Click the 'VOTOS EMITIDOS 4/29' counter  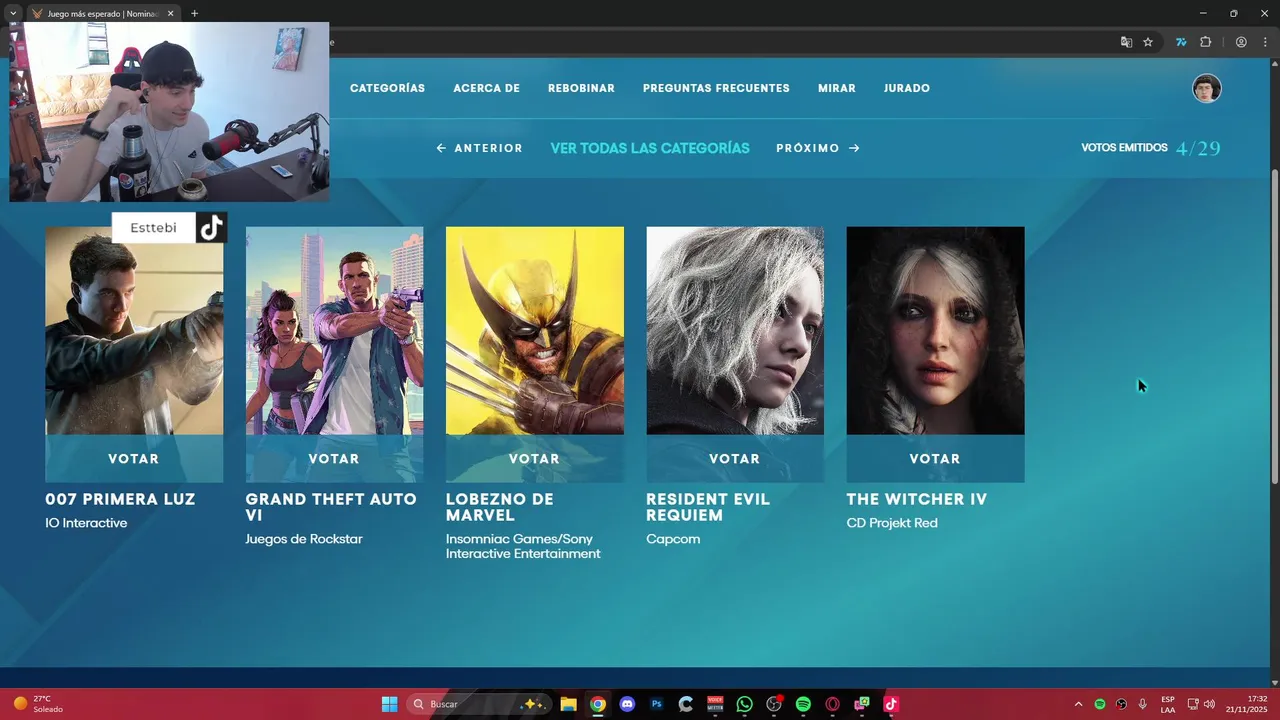point(1151,148)
